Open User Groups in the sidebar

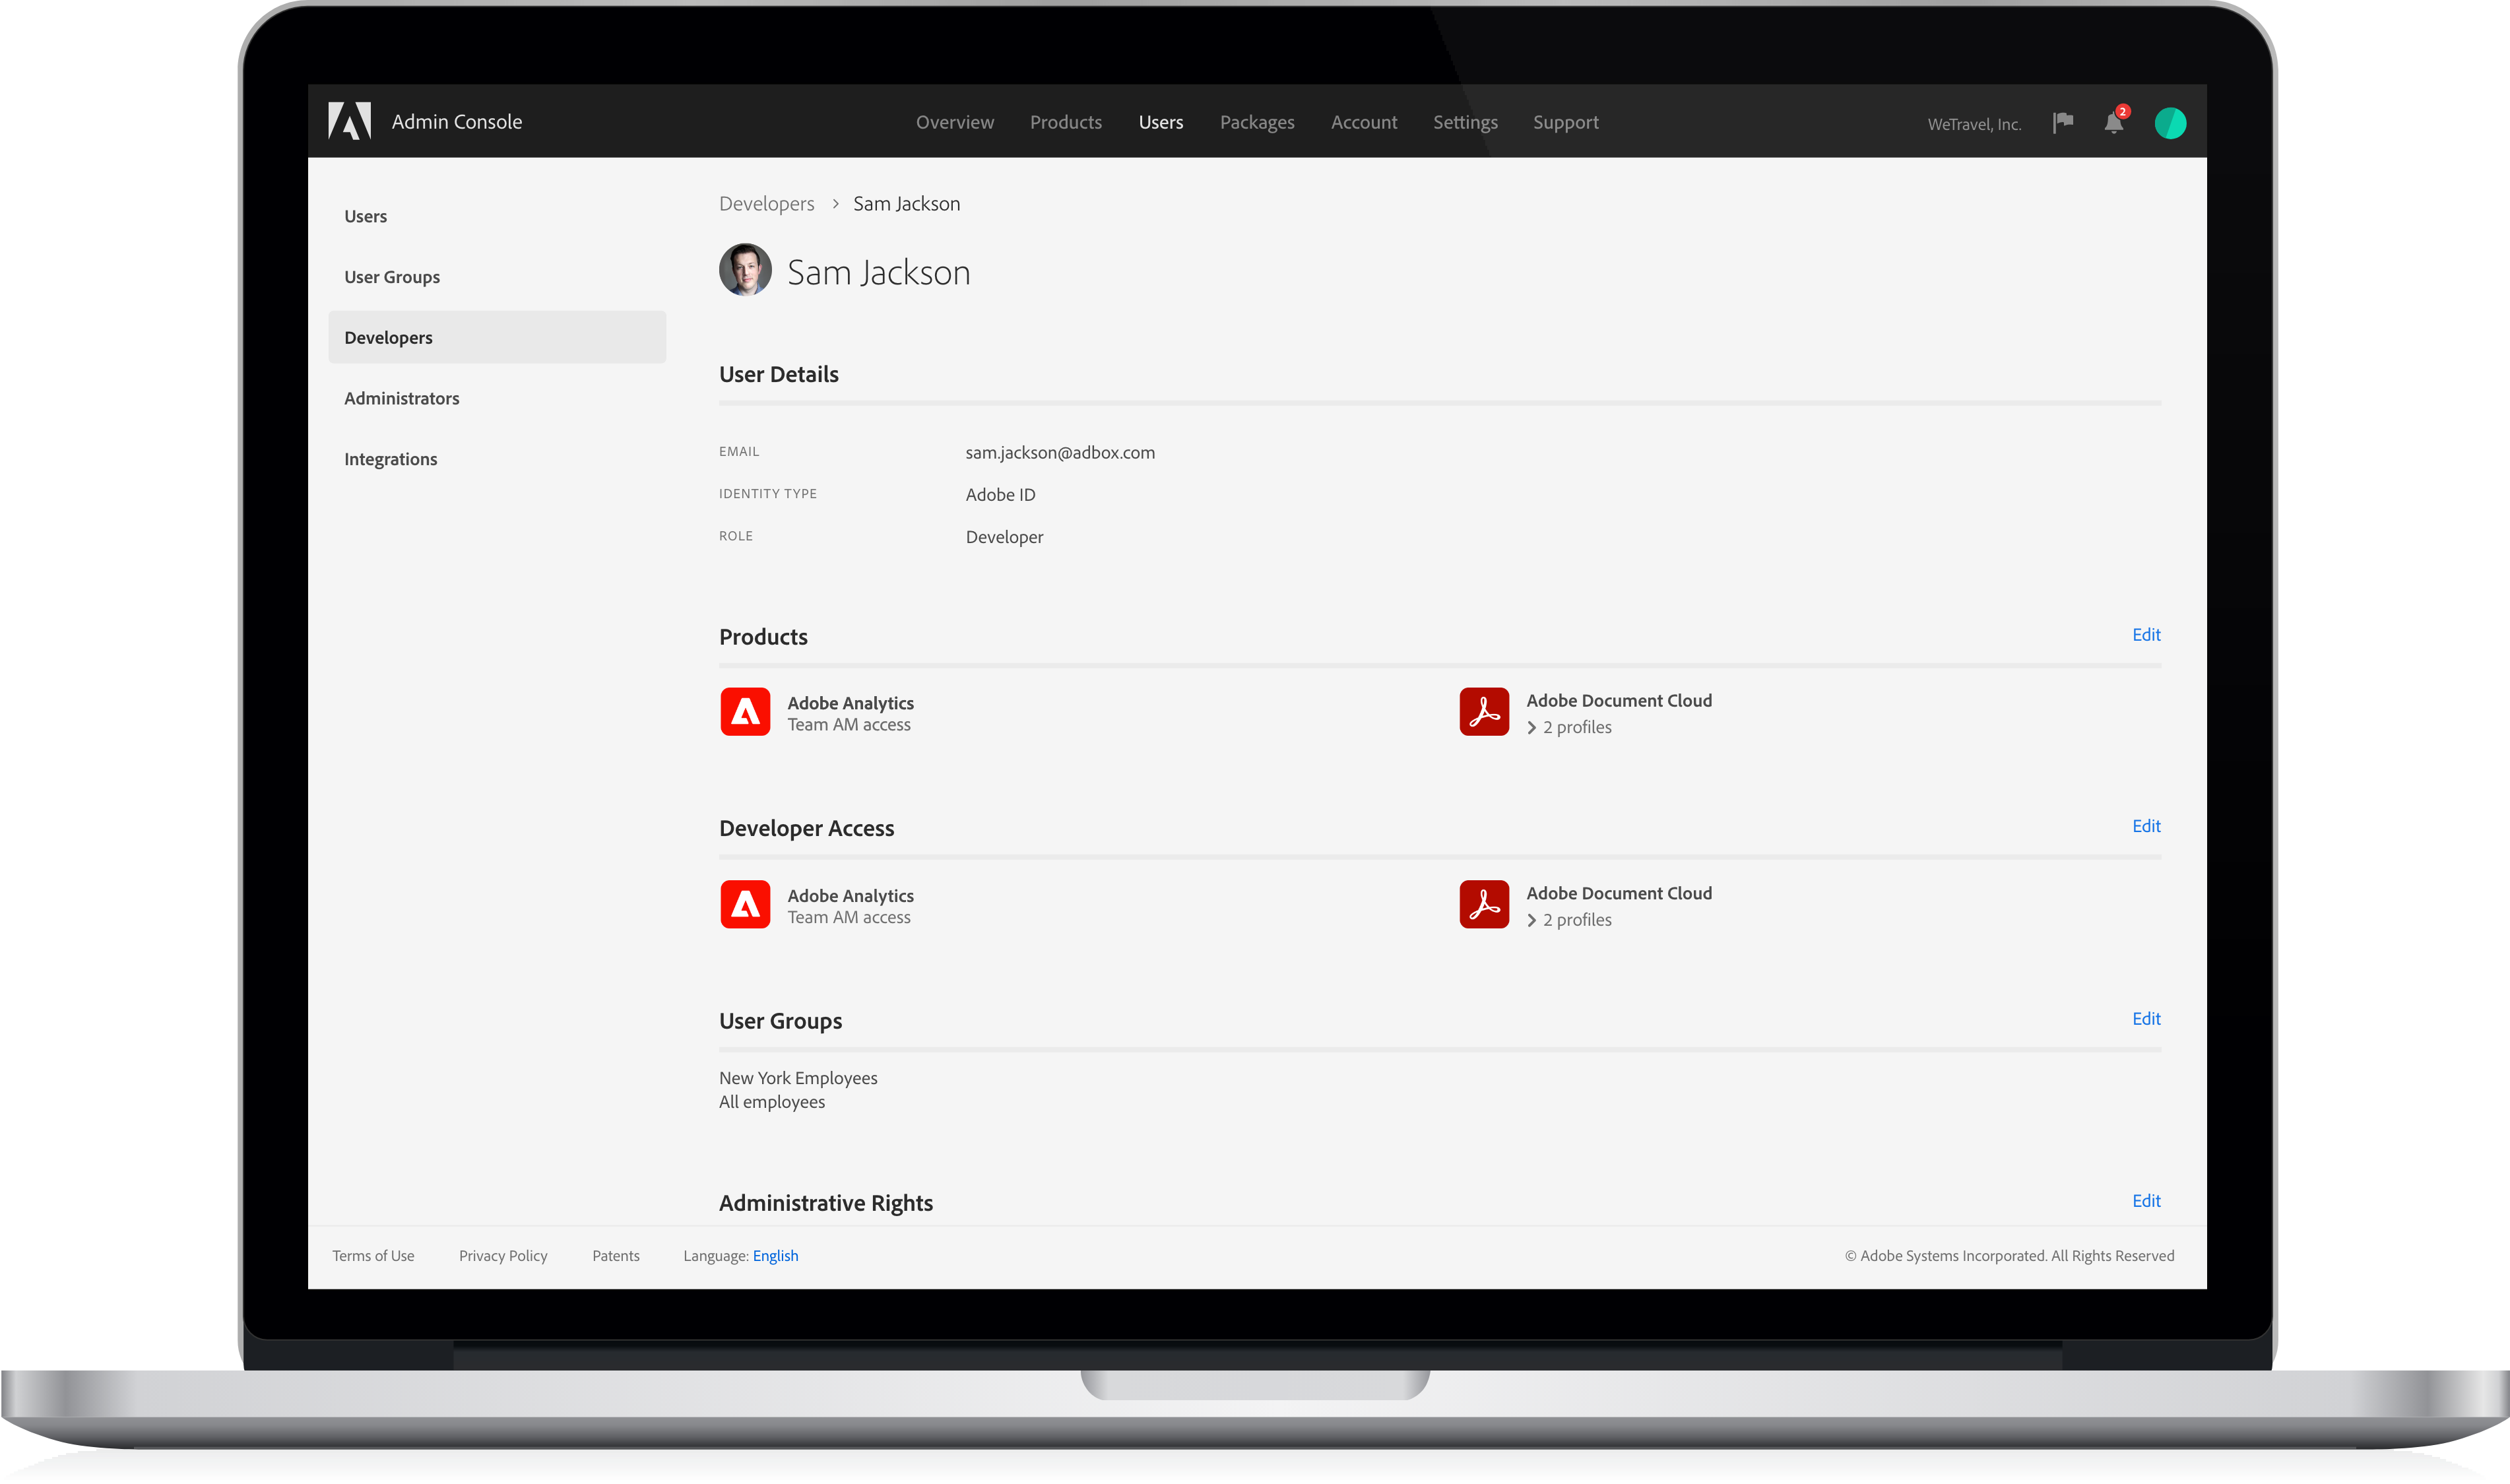coord(497,277)
